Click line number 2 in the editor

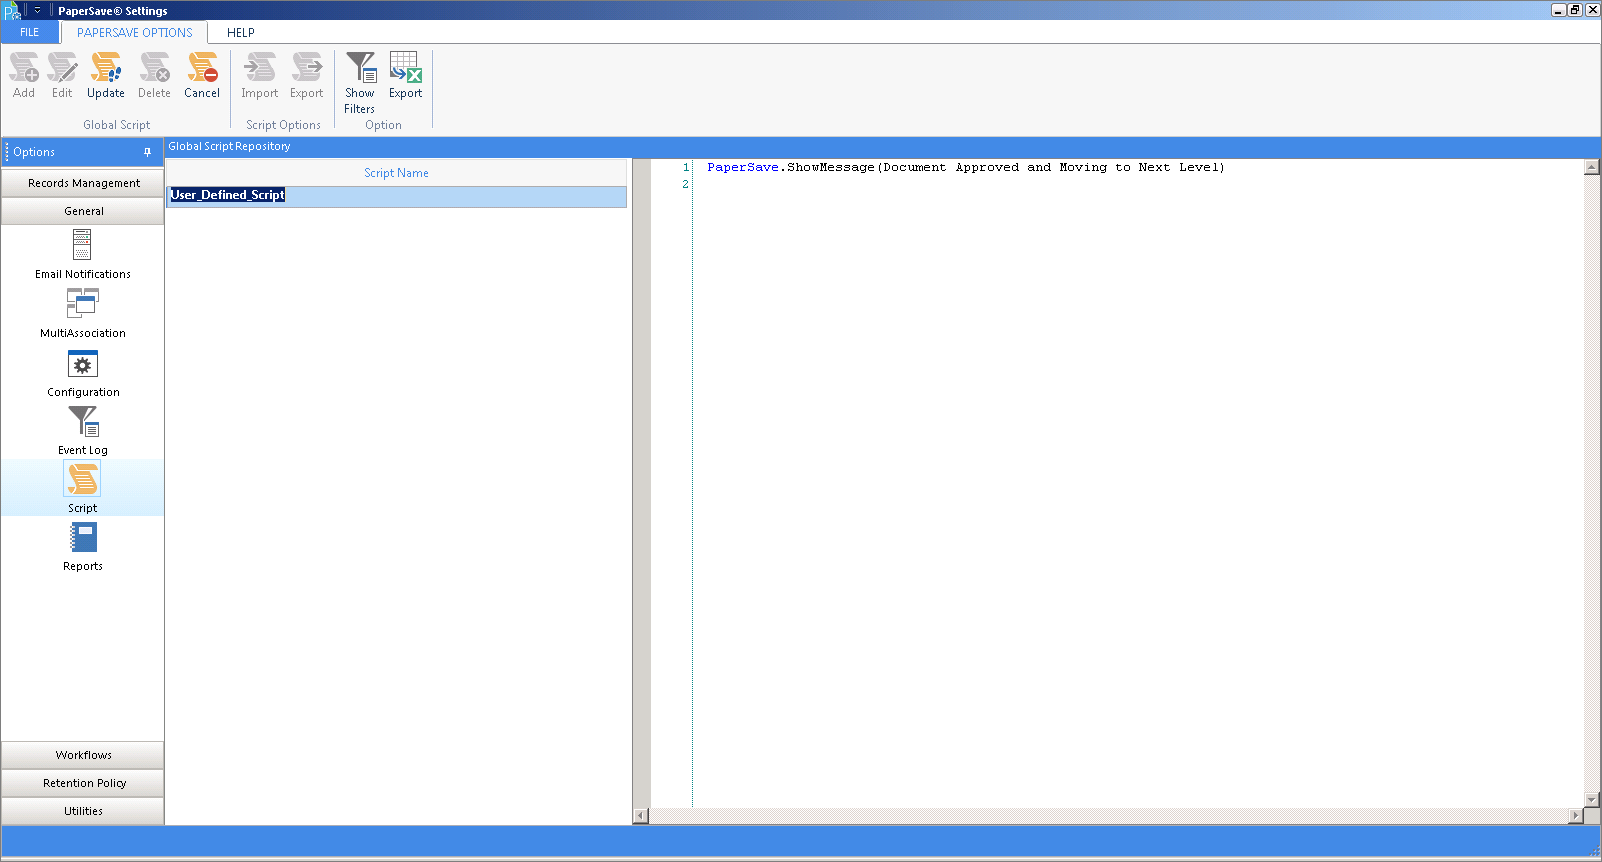coord(685,184)
